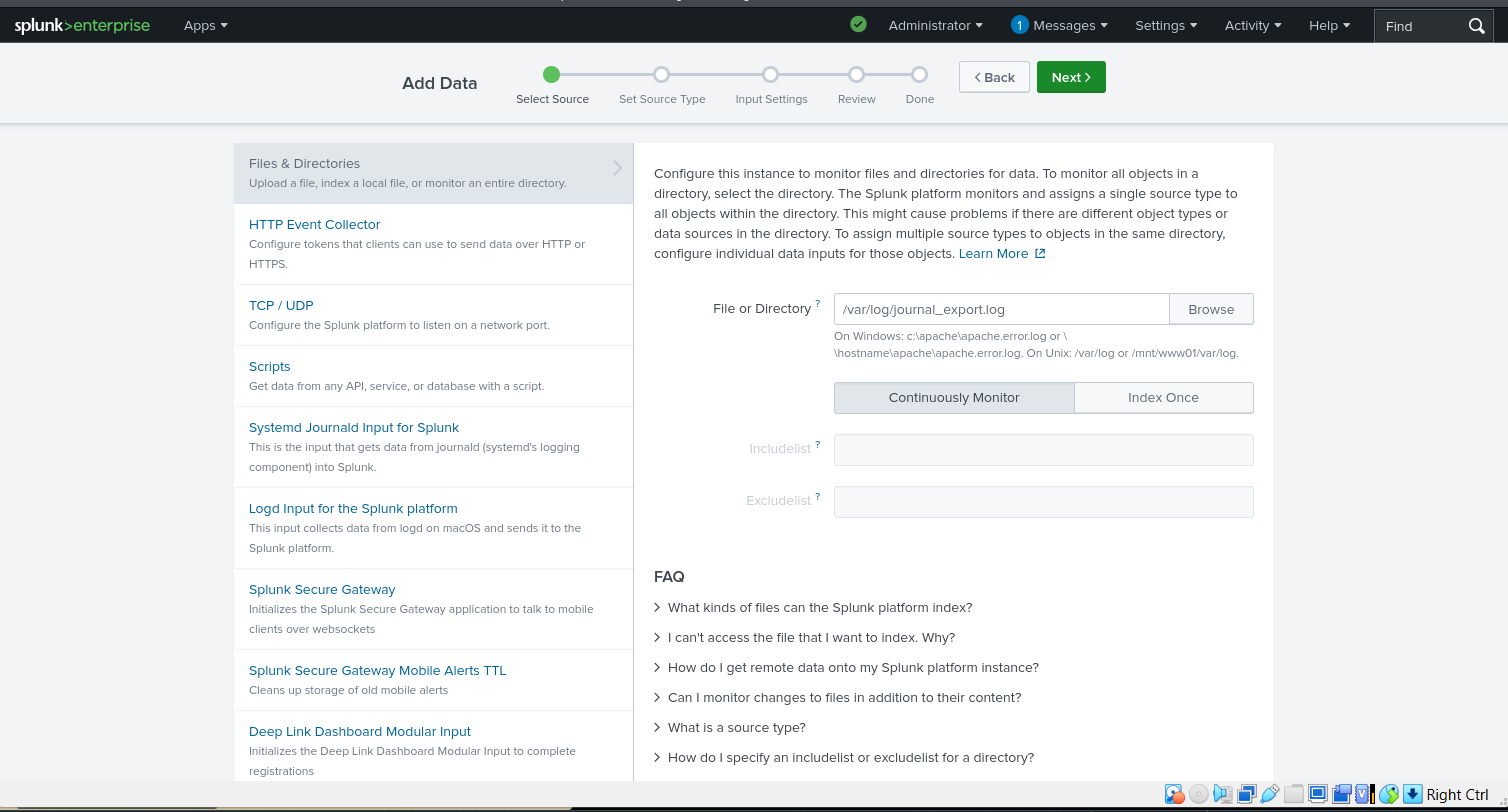Click the VirtualBox audio icon
The height and width of the screenshot is (812, 1508).
[1223, 794]
